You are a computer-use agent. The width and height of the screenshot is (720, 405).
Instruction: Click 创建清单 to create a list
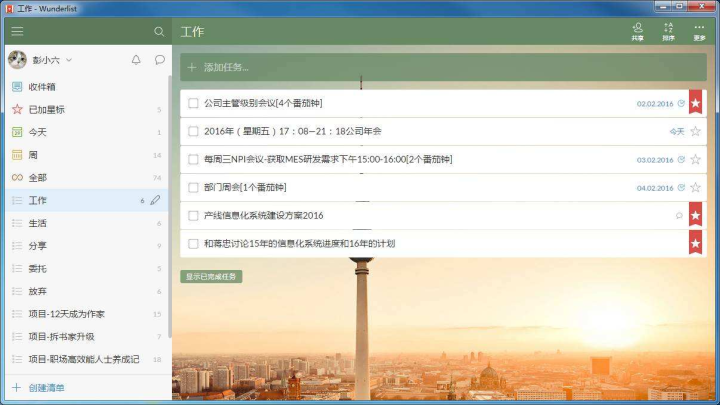pos(46,388)
